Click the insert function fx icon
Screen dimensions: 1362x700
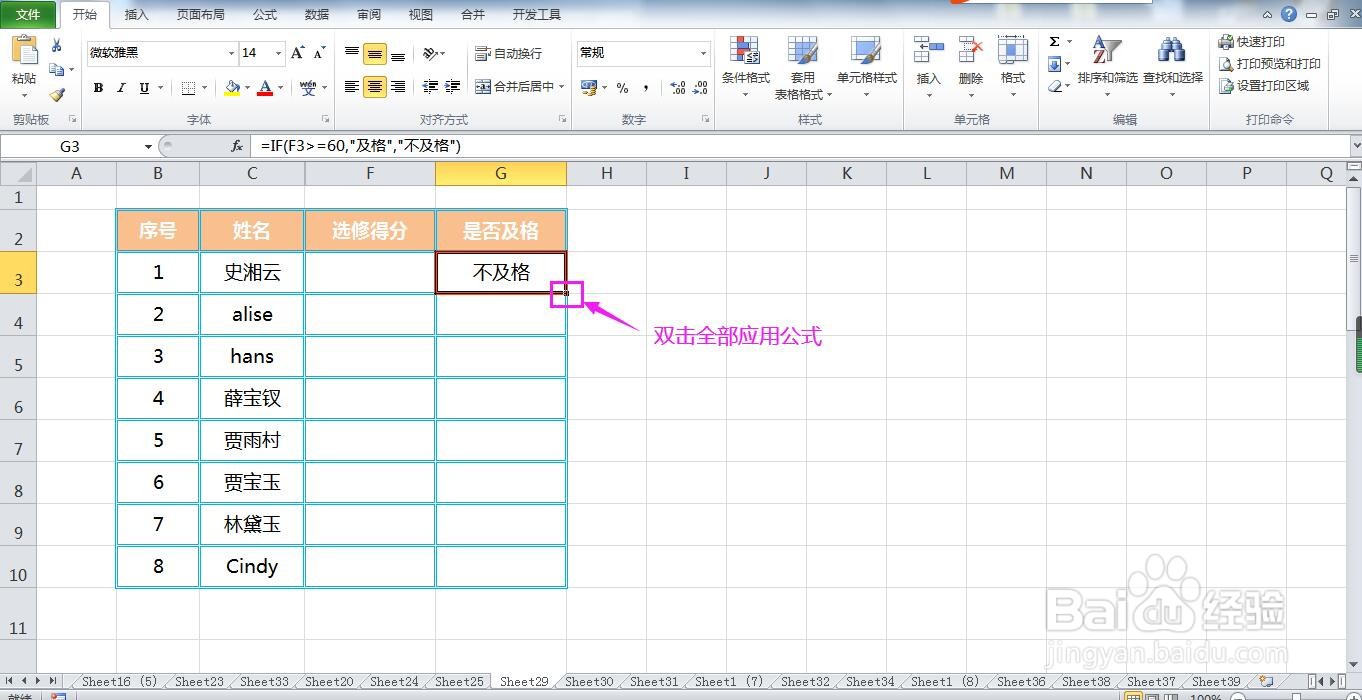click(237, 146)
